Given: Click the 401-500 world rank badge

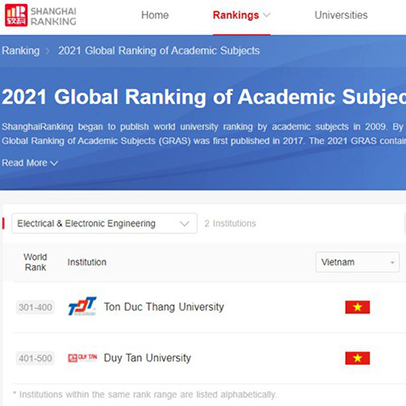Looking at the screenshot, I should [35, 358].
